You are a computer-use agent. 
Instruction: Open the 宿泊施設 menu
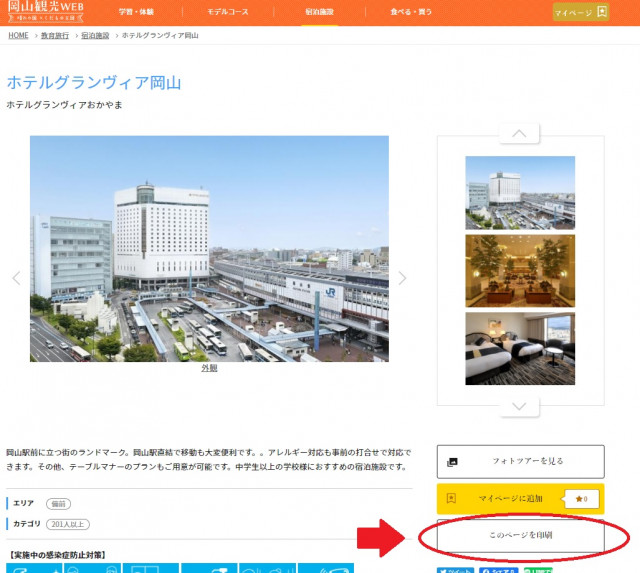point(320,12)
